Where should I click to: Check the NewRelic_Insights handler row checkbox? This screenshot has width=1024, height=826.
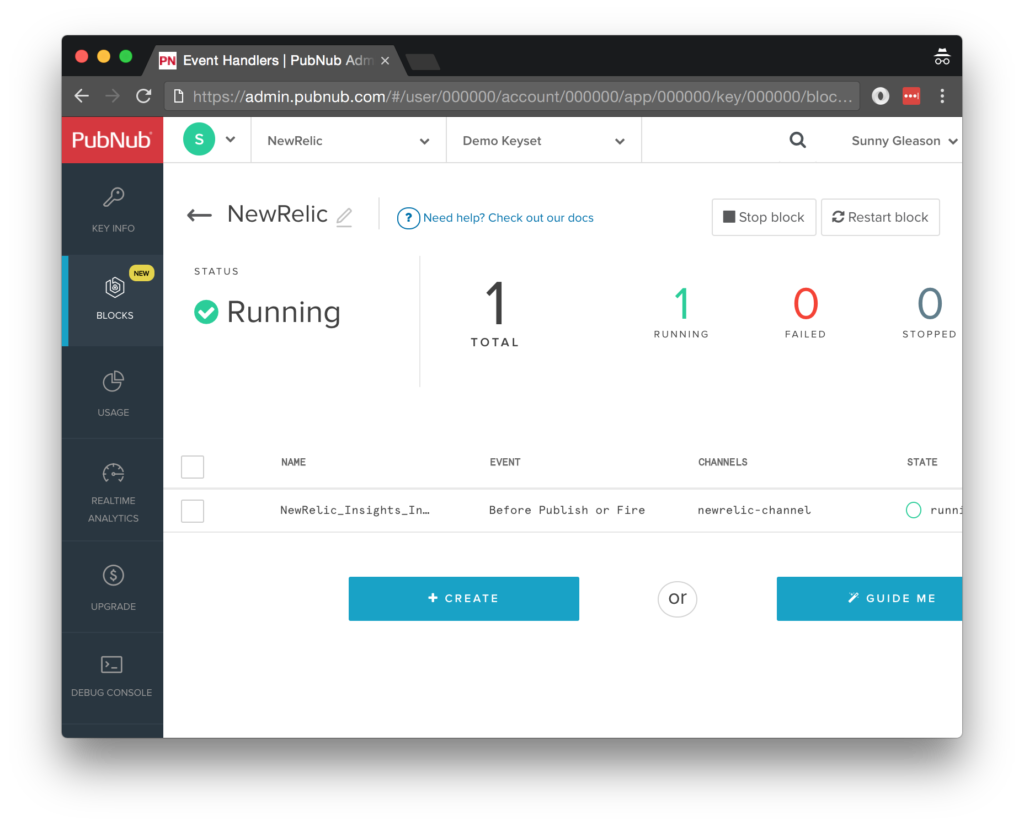(x=192, y=510)
